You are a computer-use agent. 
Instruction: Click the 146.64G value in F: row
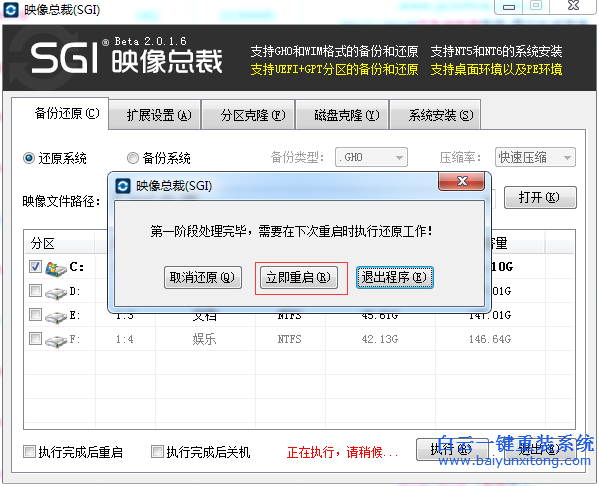pyautogui.click(x=490, y=339)
